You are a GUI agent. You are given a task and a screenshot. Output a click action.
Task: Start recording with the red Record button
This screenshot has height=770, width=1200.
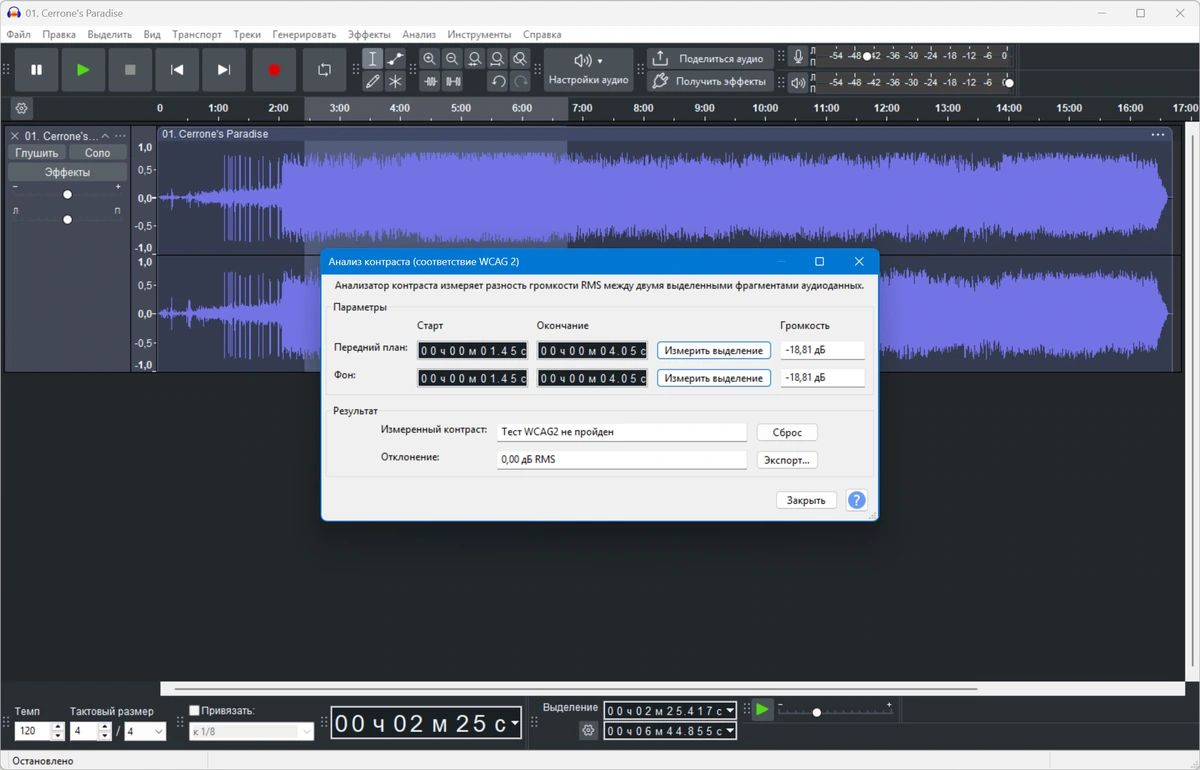click(274, 70)
